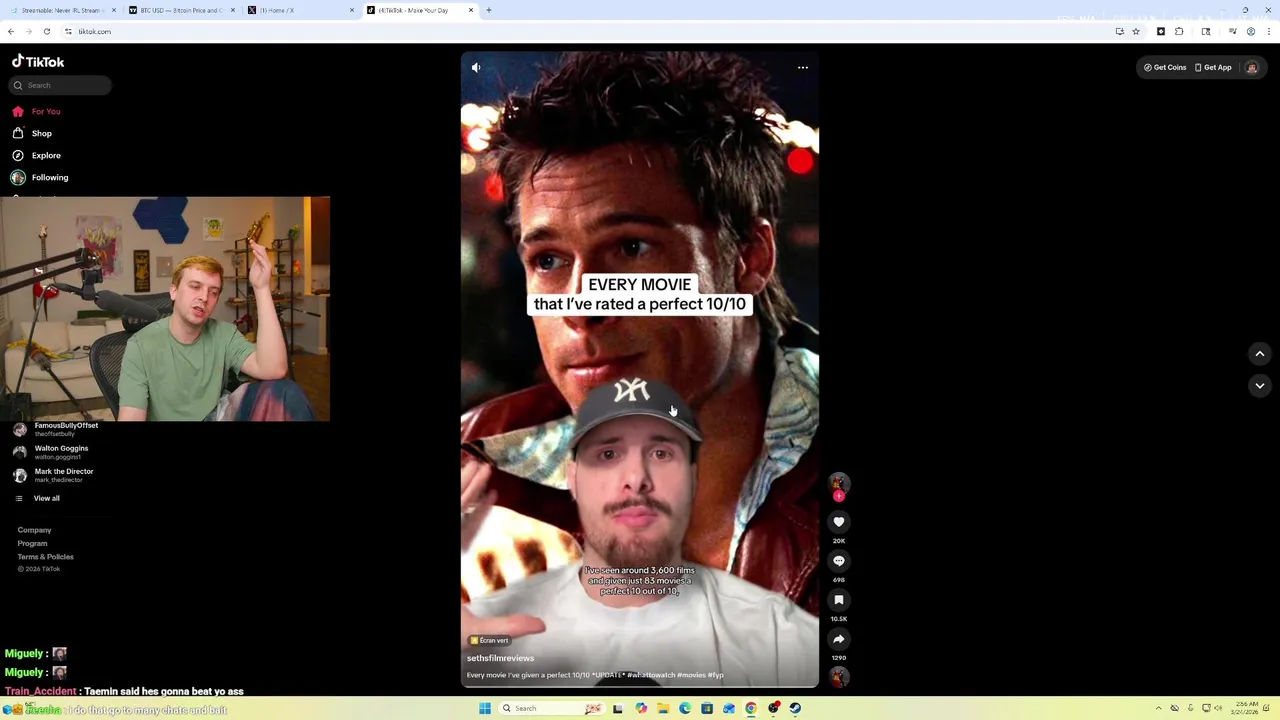
Task: Follow the creator with the red plus badge
Action: click(839, 496)
